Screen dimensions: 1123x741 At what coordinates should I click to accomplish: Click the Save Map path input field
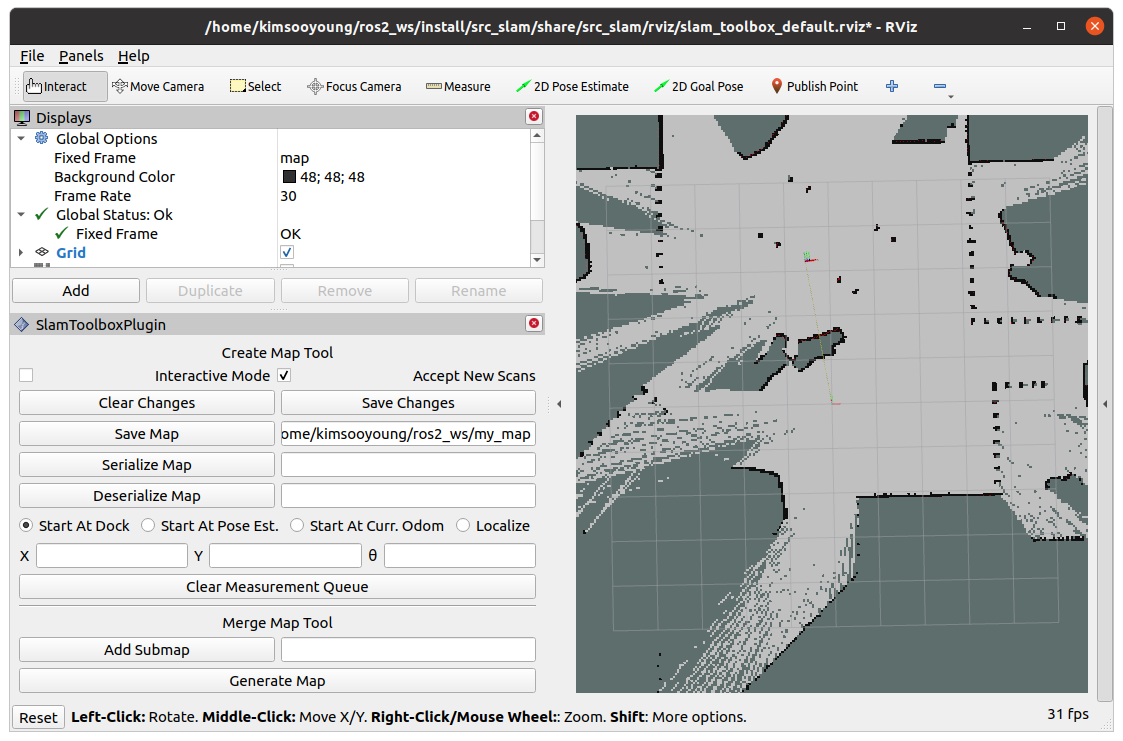pyautogui.click(x=408, y=434)
